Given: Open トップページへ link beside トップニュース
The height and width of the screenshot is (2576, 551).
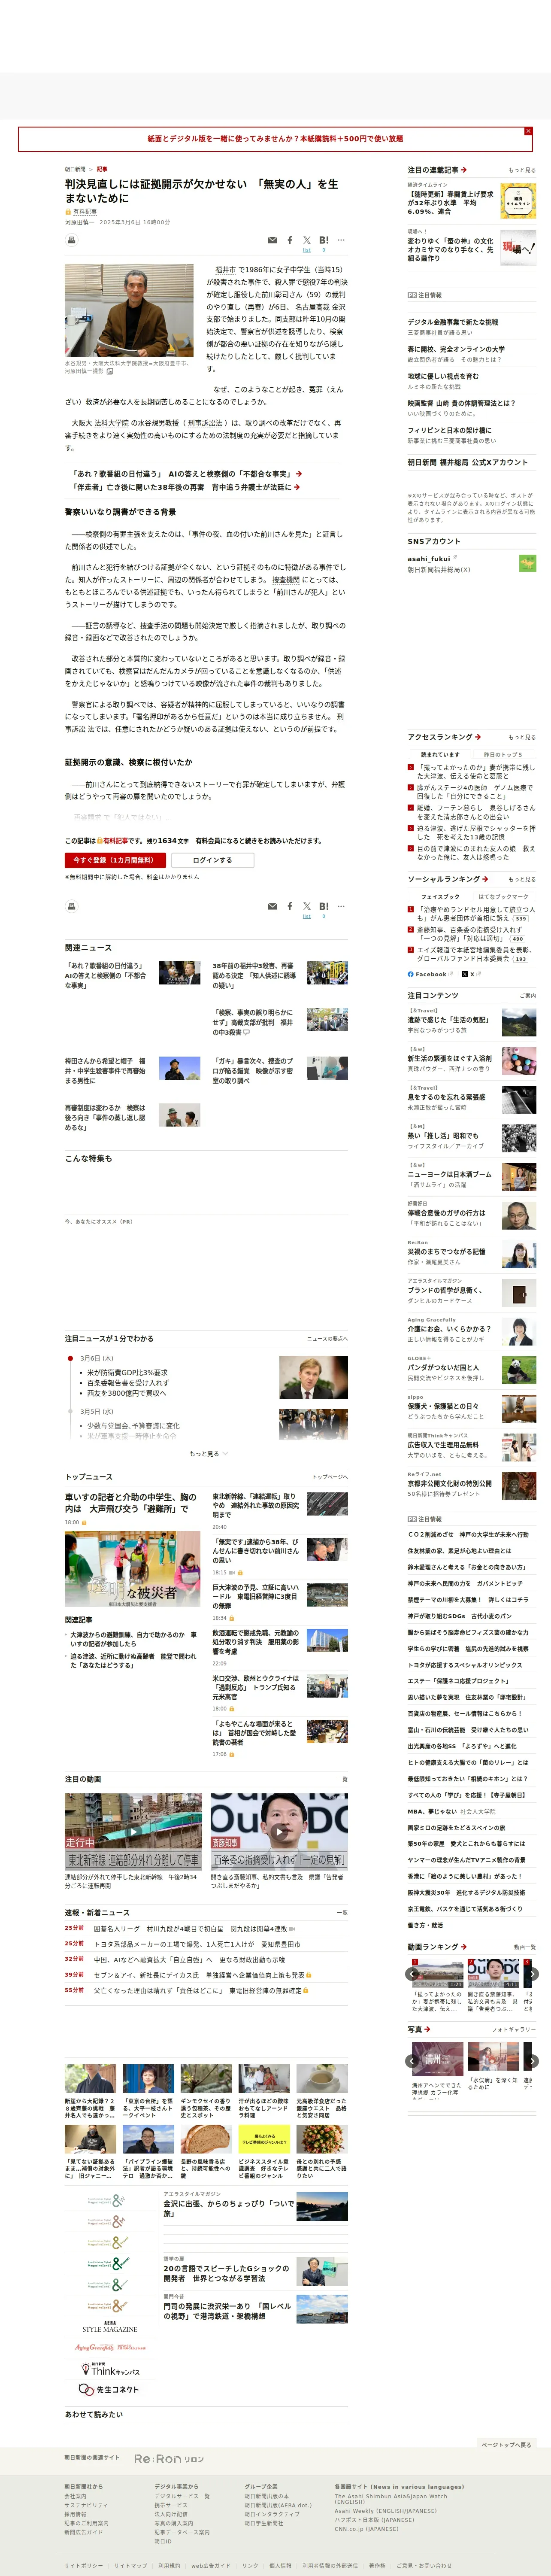Looking at the screenshot, I should [330, 1477].
